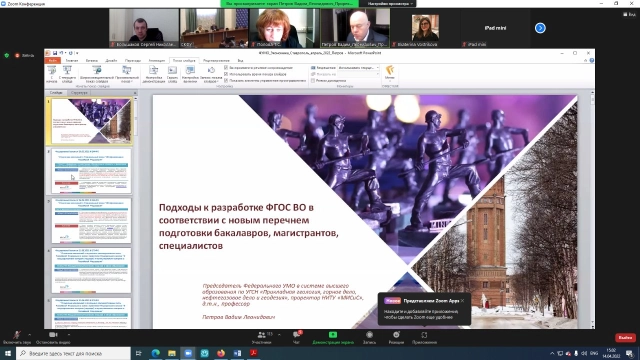Viewport: 640px width, 360px height.
Task: Select slide 2 thumbnail
Action: pyautogui.click(x=92, y=171)
